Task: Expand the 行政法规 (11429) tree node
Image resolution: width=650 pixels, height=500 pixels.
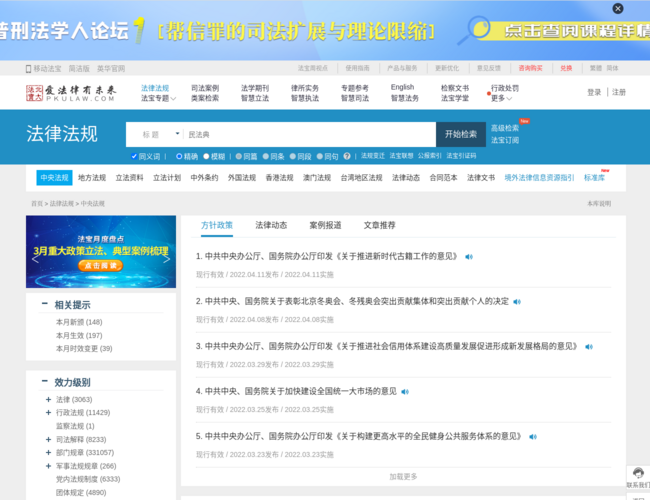Action: pyautogui.click(x=48, y=412)
